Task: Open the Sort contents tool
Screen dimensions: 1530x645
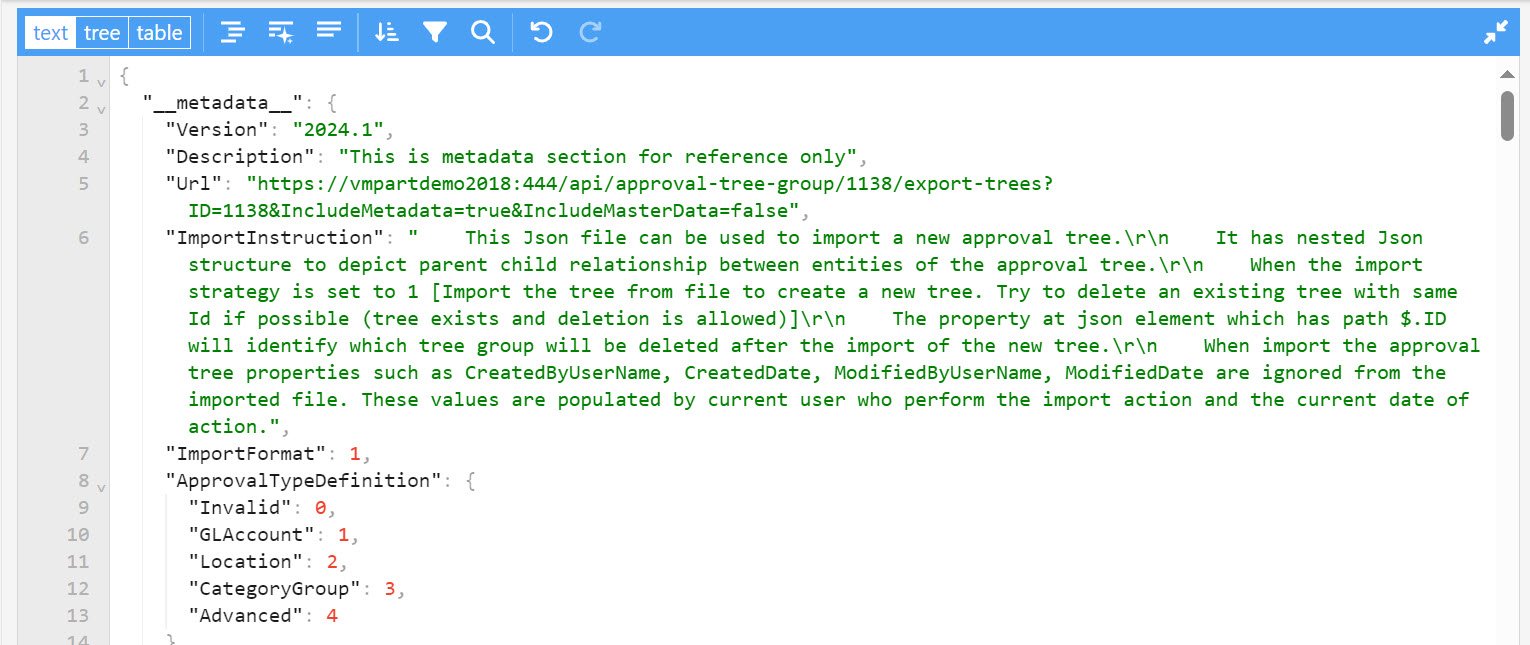Action: point(386,31)
